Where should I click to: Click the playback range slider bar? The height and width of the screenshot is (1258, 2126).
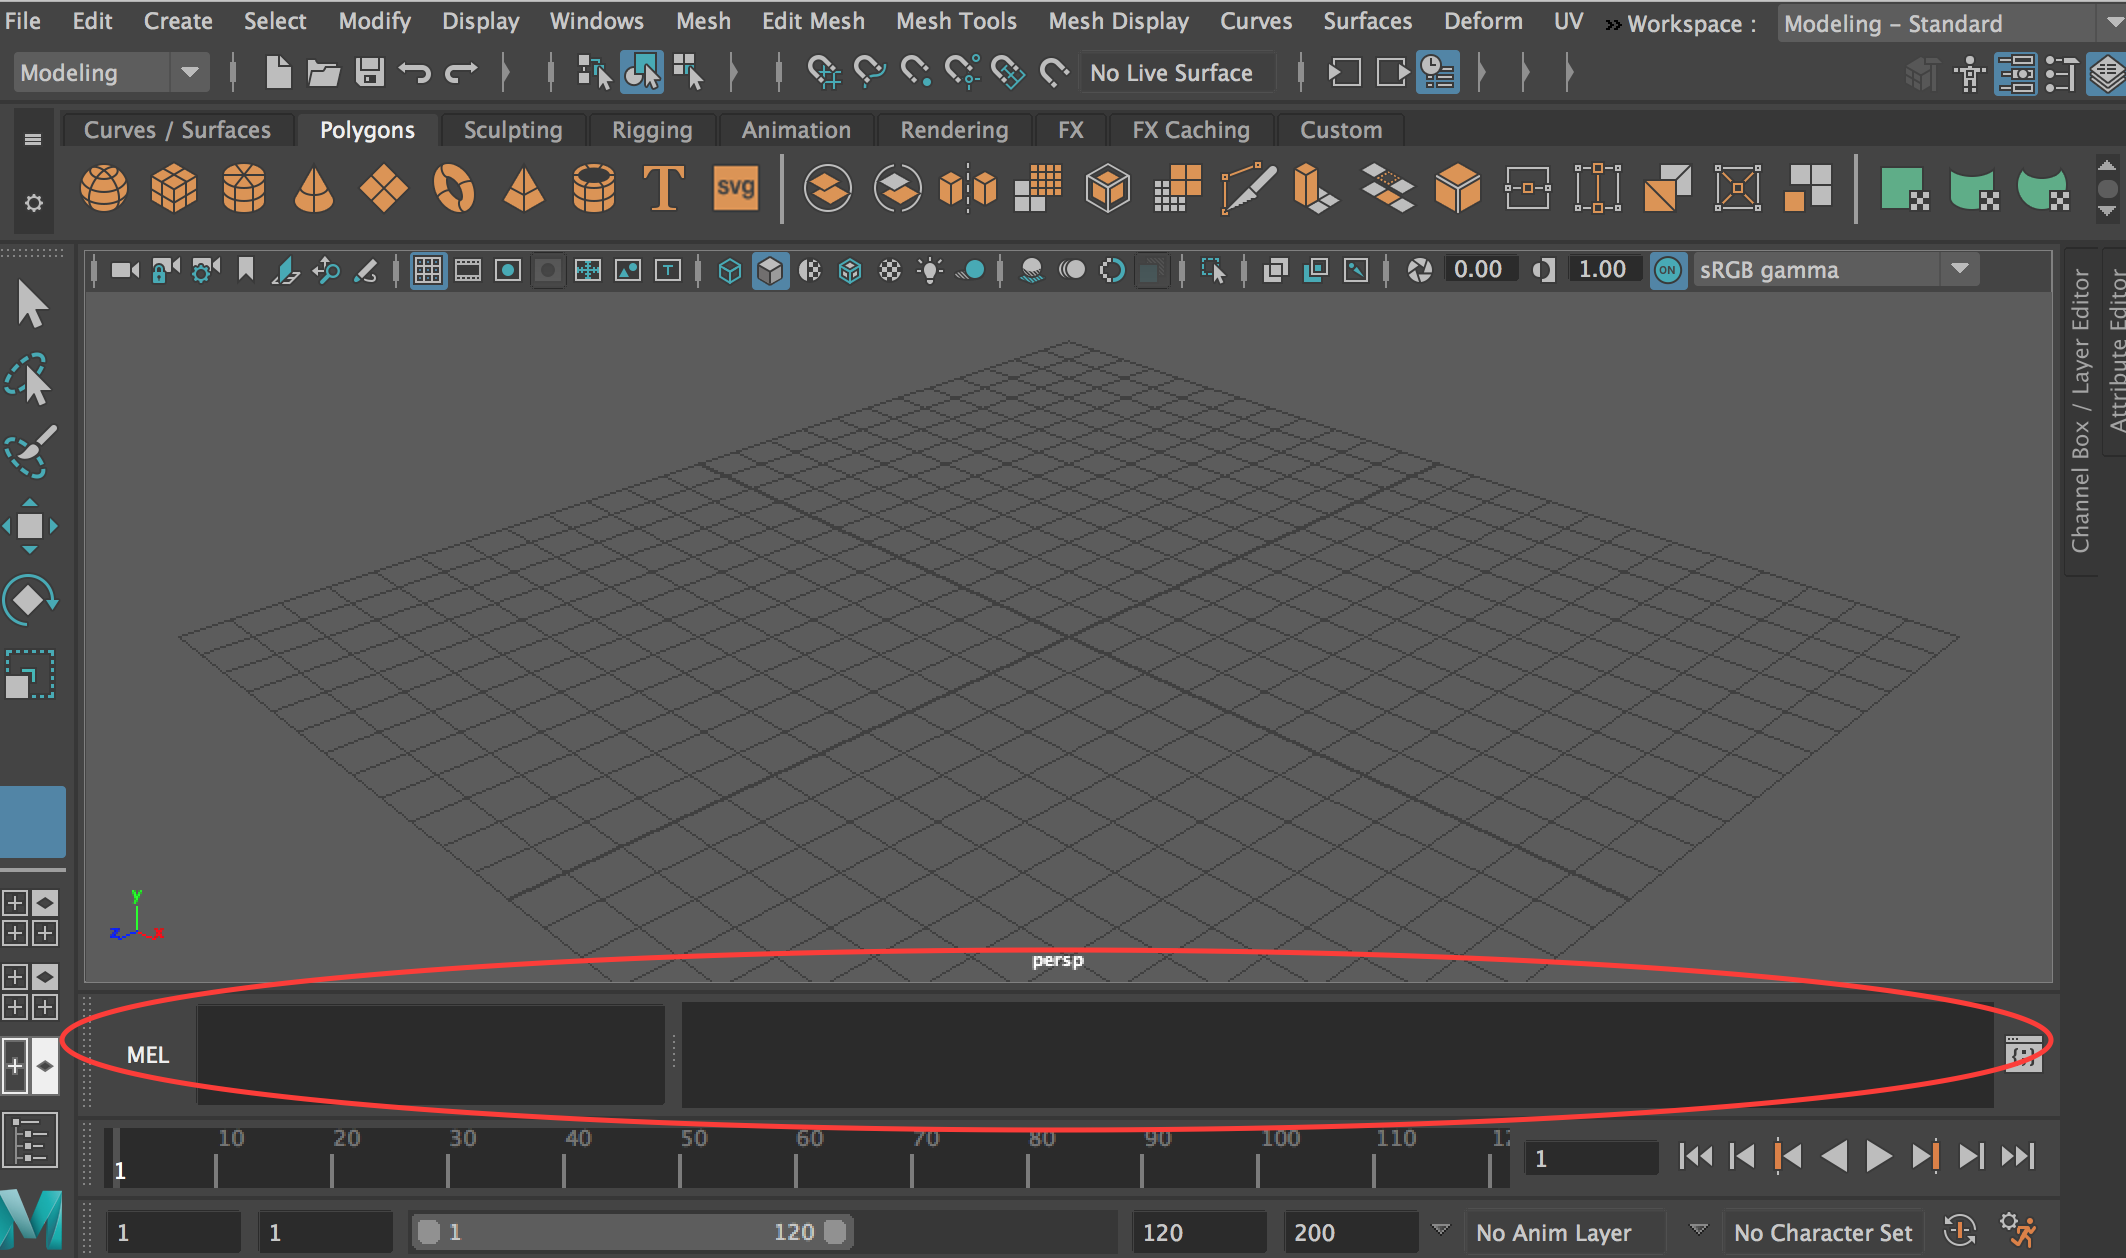[632, 1231]
